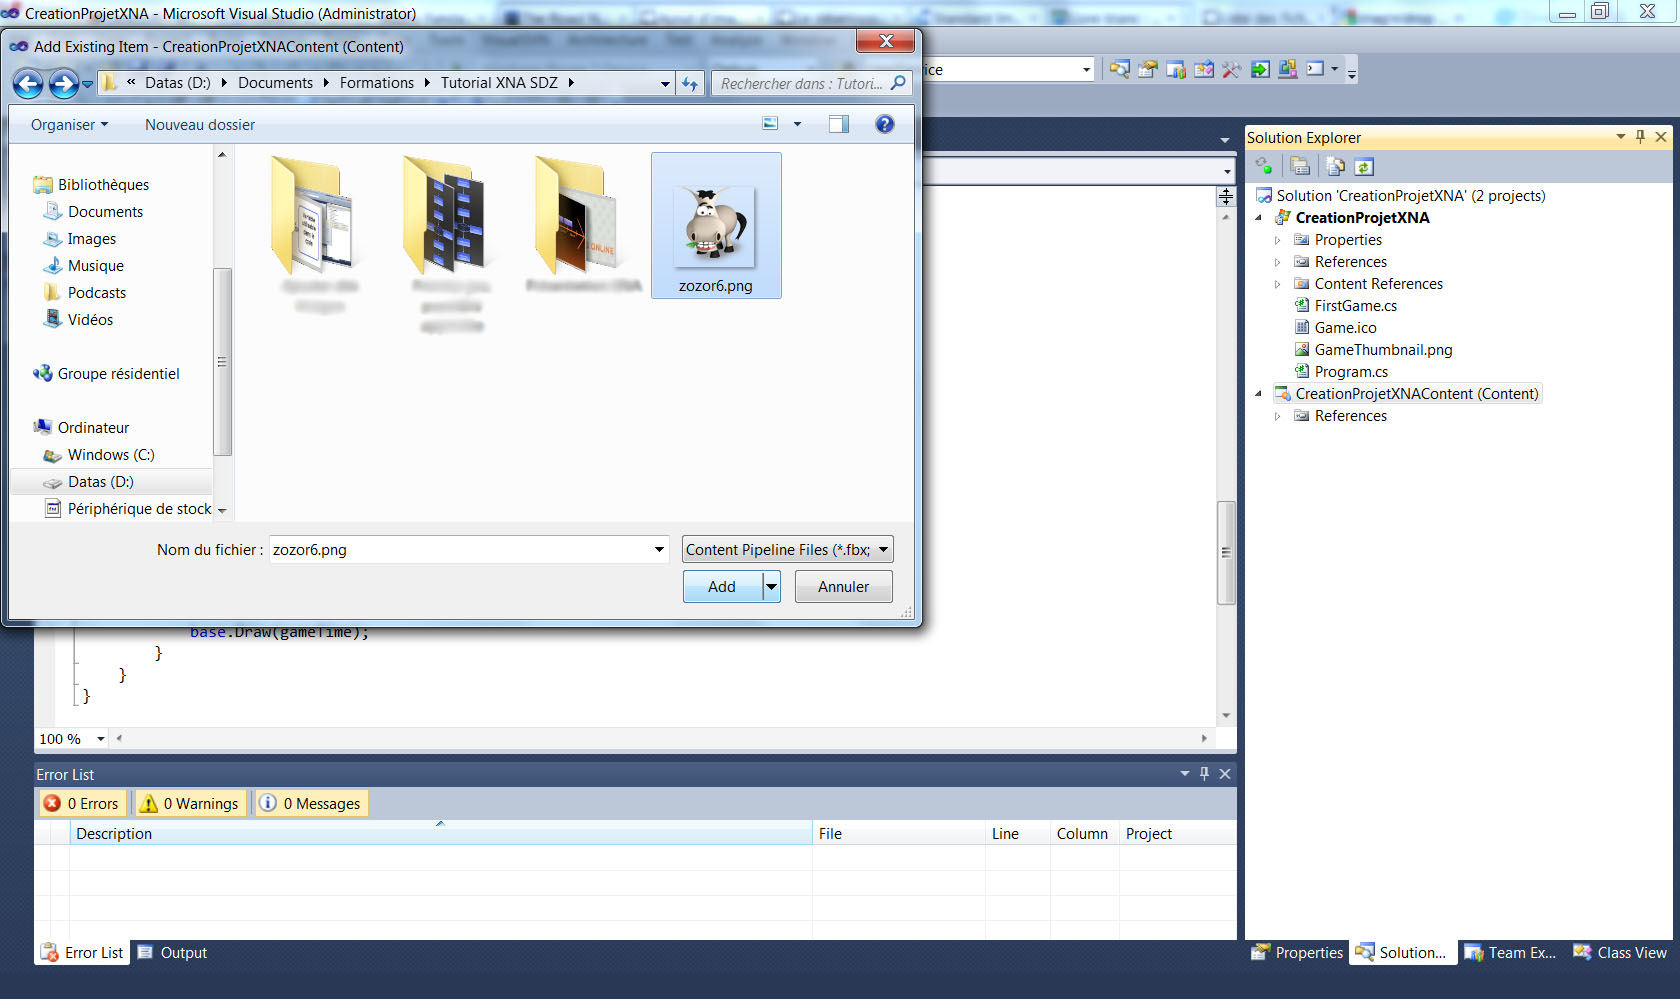The width and height of the screenshot is (1680, 999).
Task: Select FirstGame.cs in Solution Explorer
Action: tap(1355, 306)
